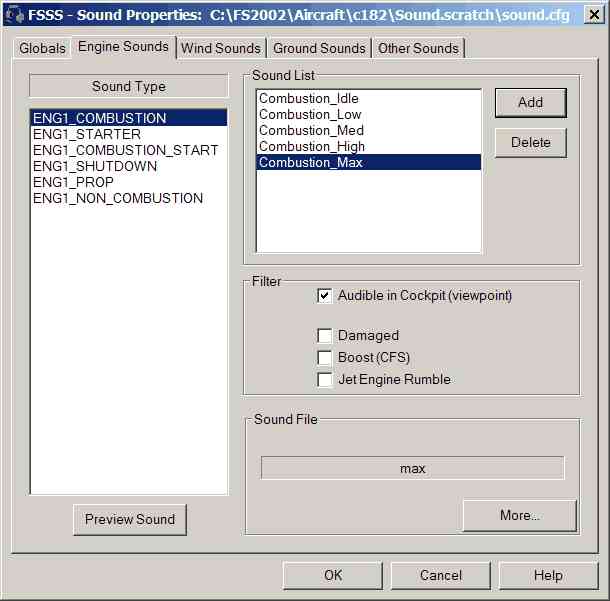Click the Add button

tap(531, 103)
